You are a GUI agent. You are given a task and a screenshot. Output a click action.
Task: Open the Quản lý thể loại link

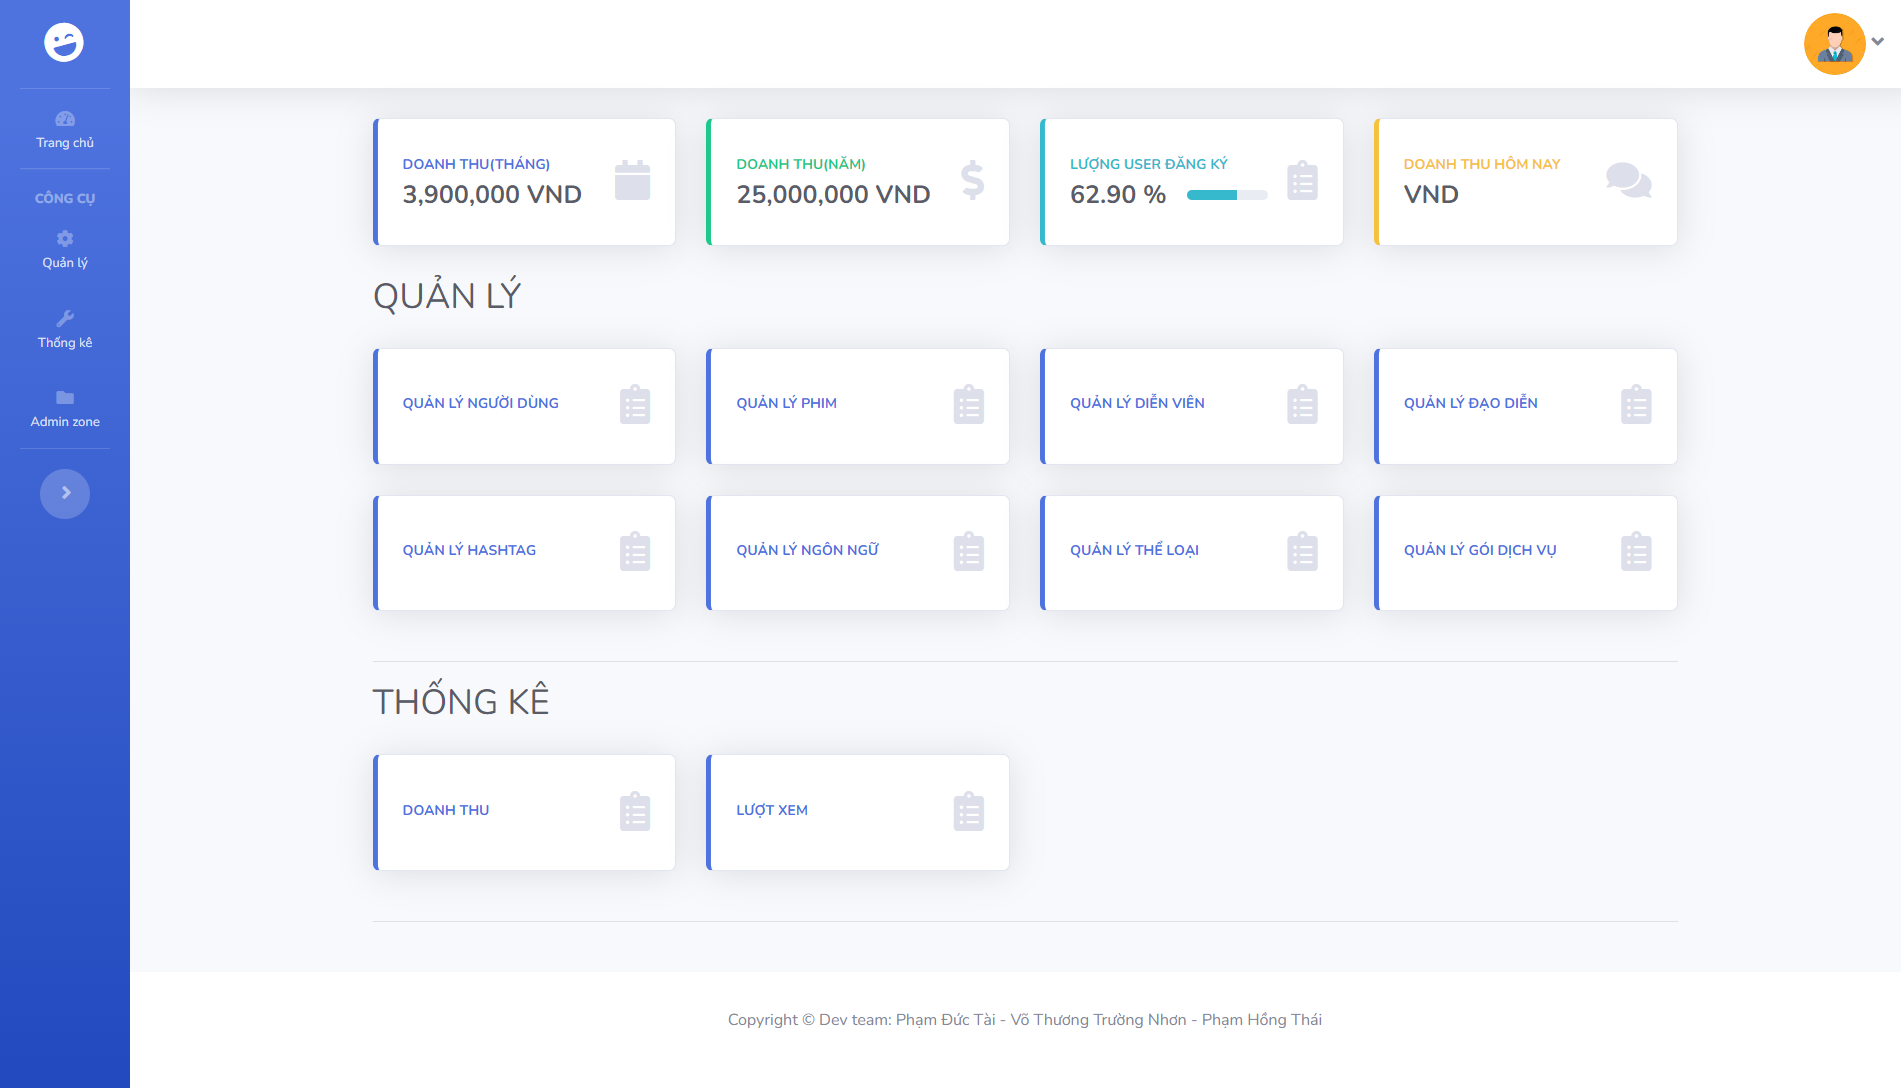(1134, 550)
